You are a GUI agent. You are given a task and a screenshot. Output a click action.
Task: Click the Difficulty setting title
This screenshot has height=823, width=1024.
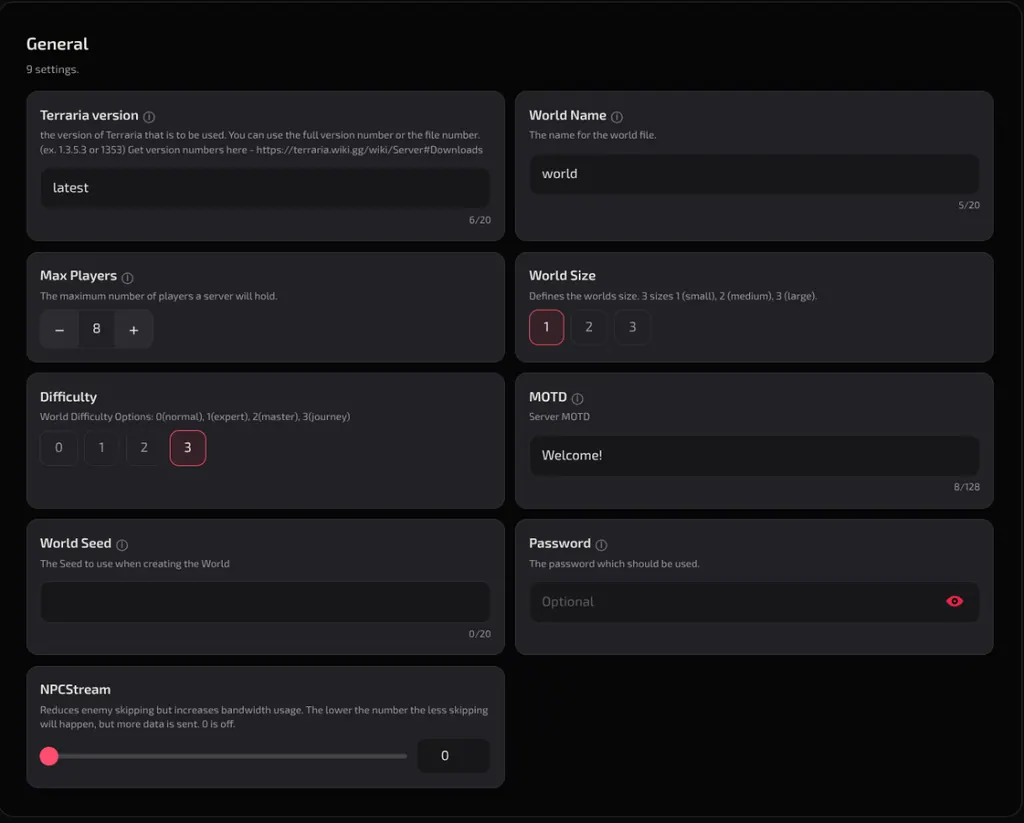click(x=68, y=397)
